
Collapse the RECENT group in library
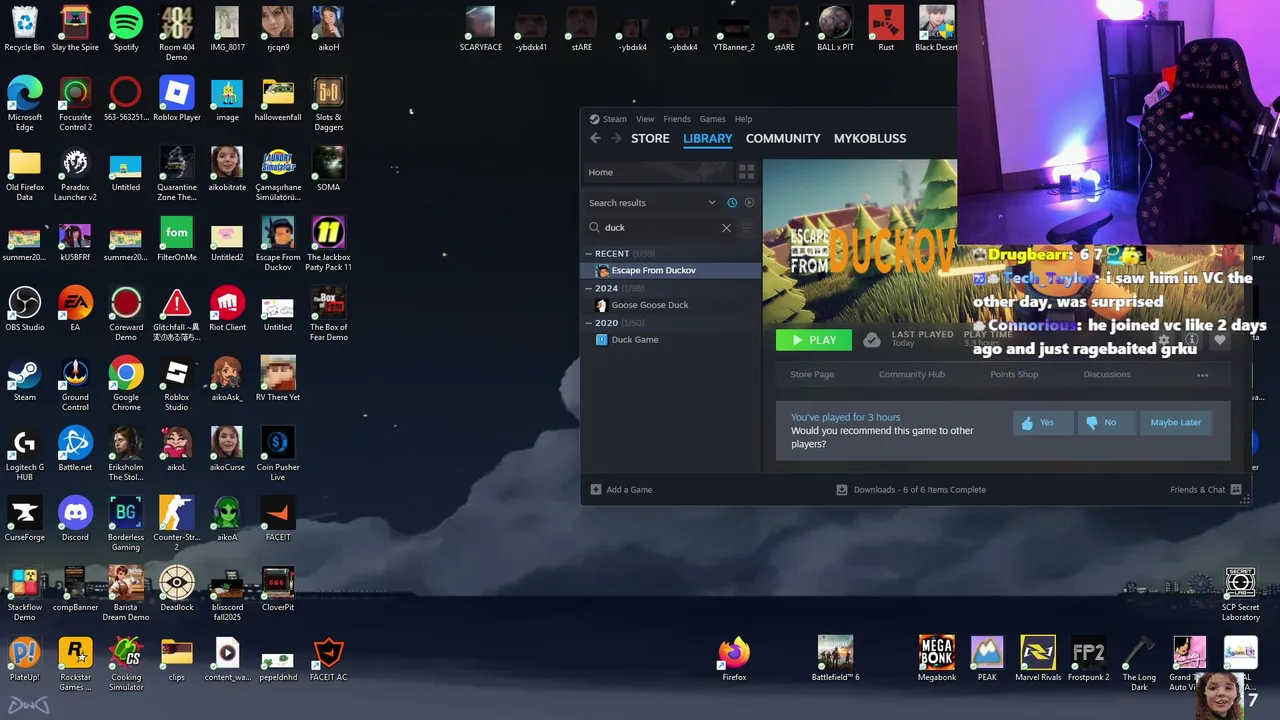coord(588,254)
